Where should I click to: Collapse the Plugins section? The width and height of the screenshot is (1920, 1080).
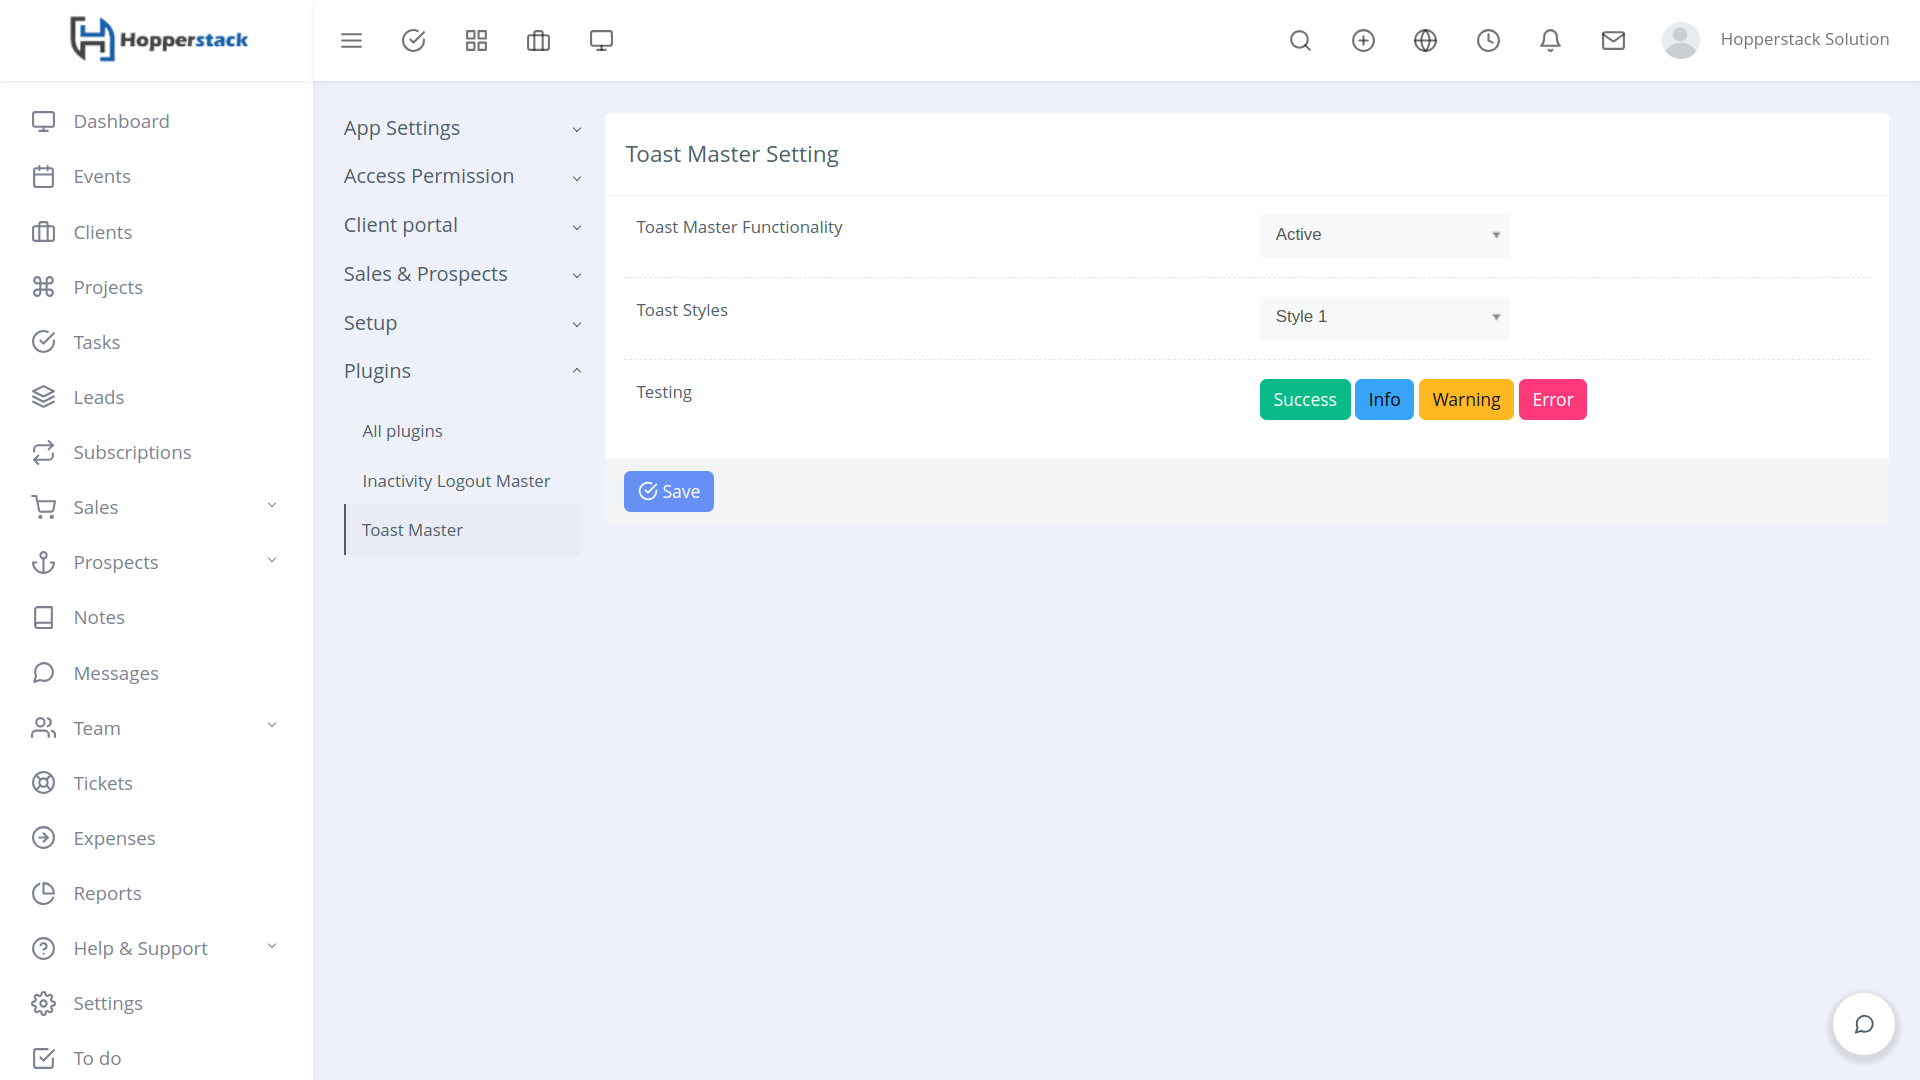[x=461, y=371]
